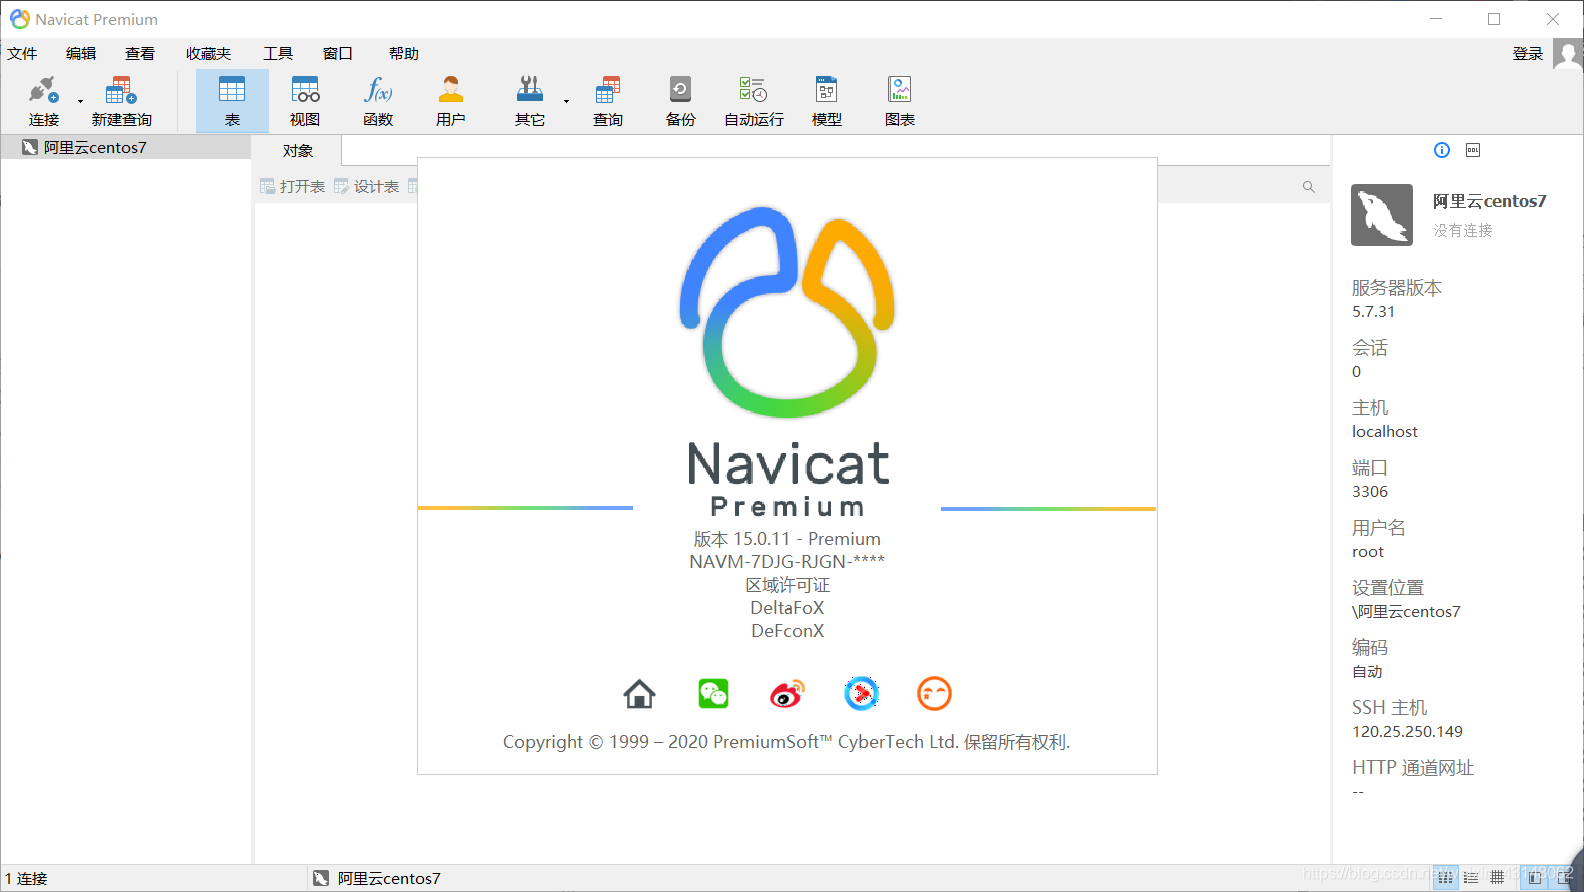The image size is (1584, 892).
Task: Show the general info tab (i icon)
Action: coord(1442,150)
